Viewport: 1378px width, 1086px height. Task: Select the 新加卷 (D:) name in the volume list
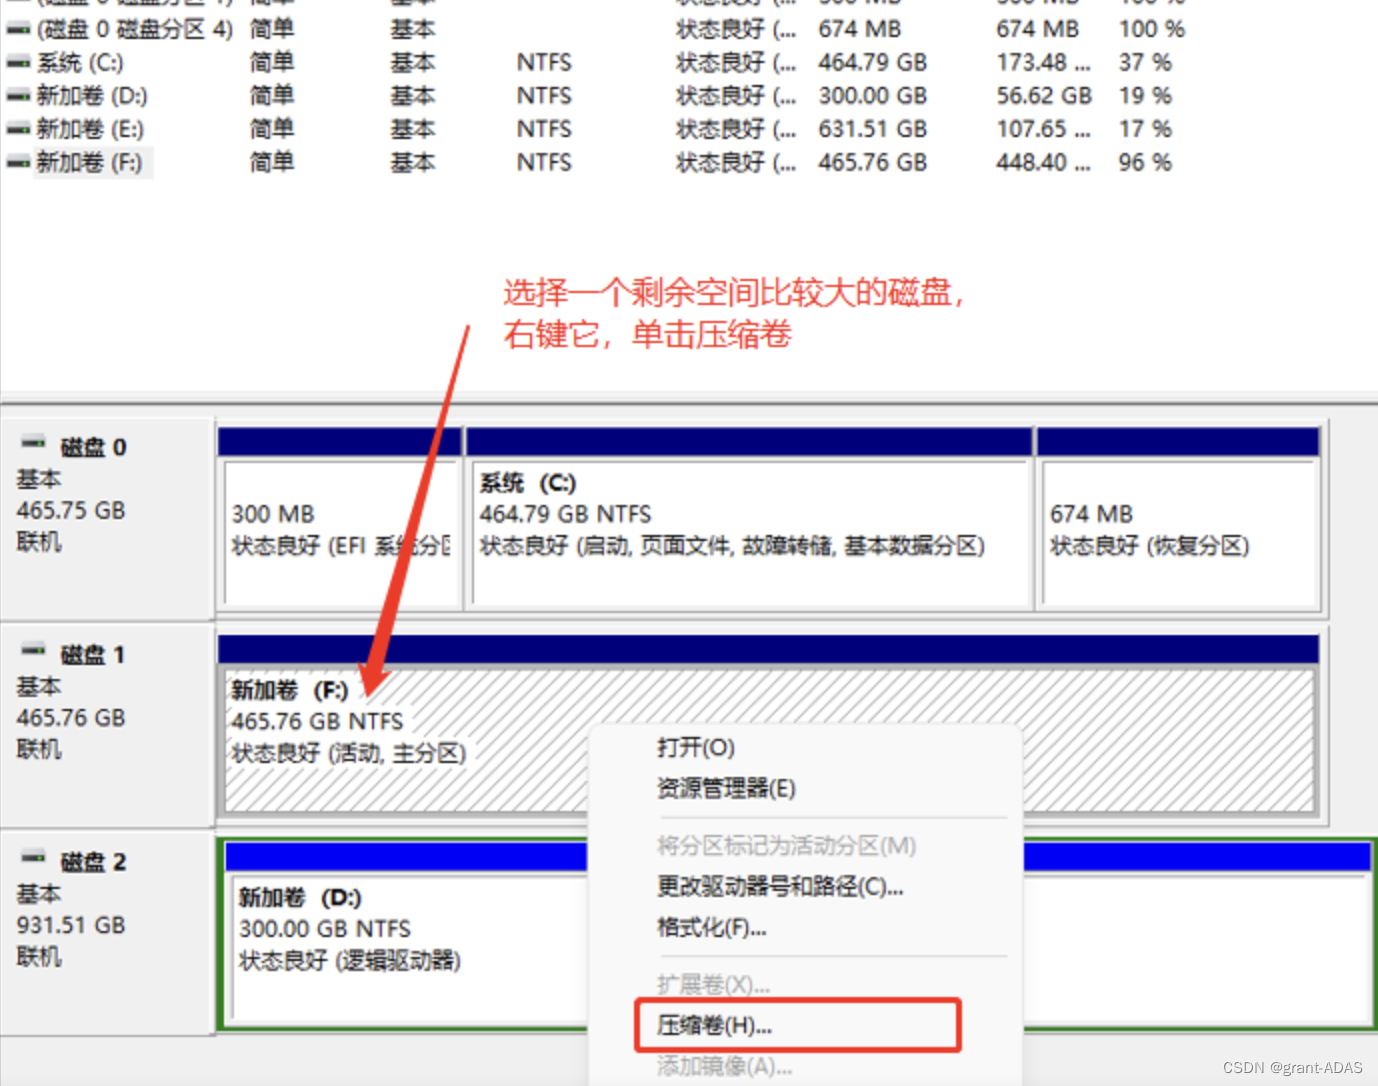[x=92, y=96]
